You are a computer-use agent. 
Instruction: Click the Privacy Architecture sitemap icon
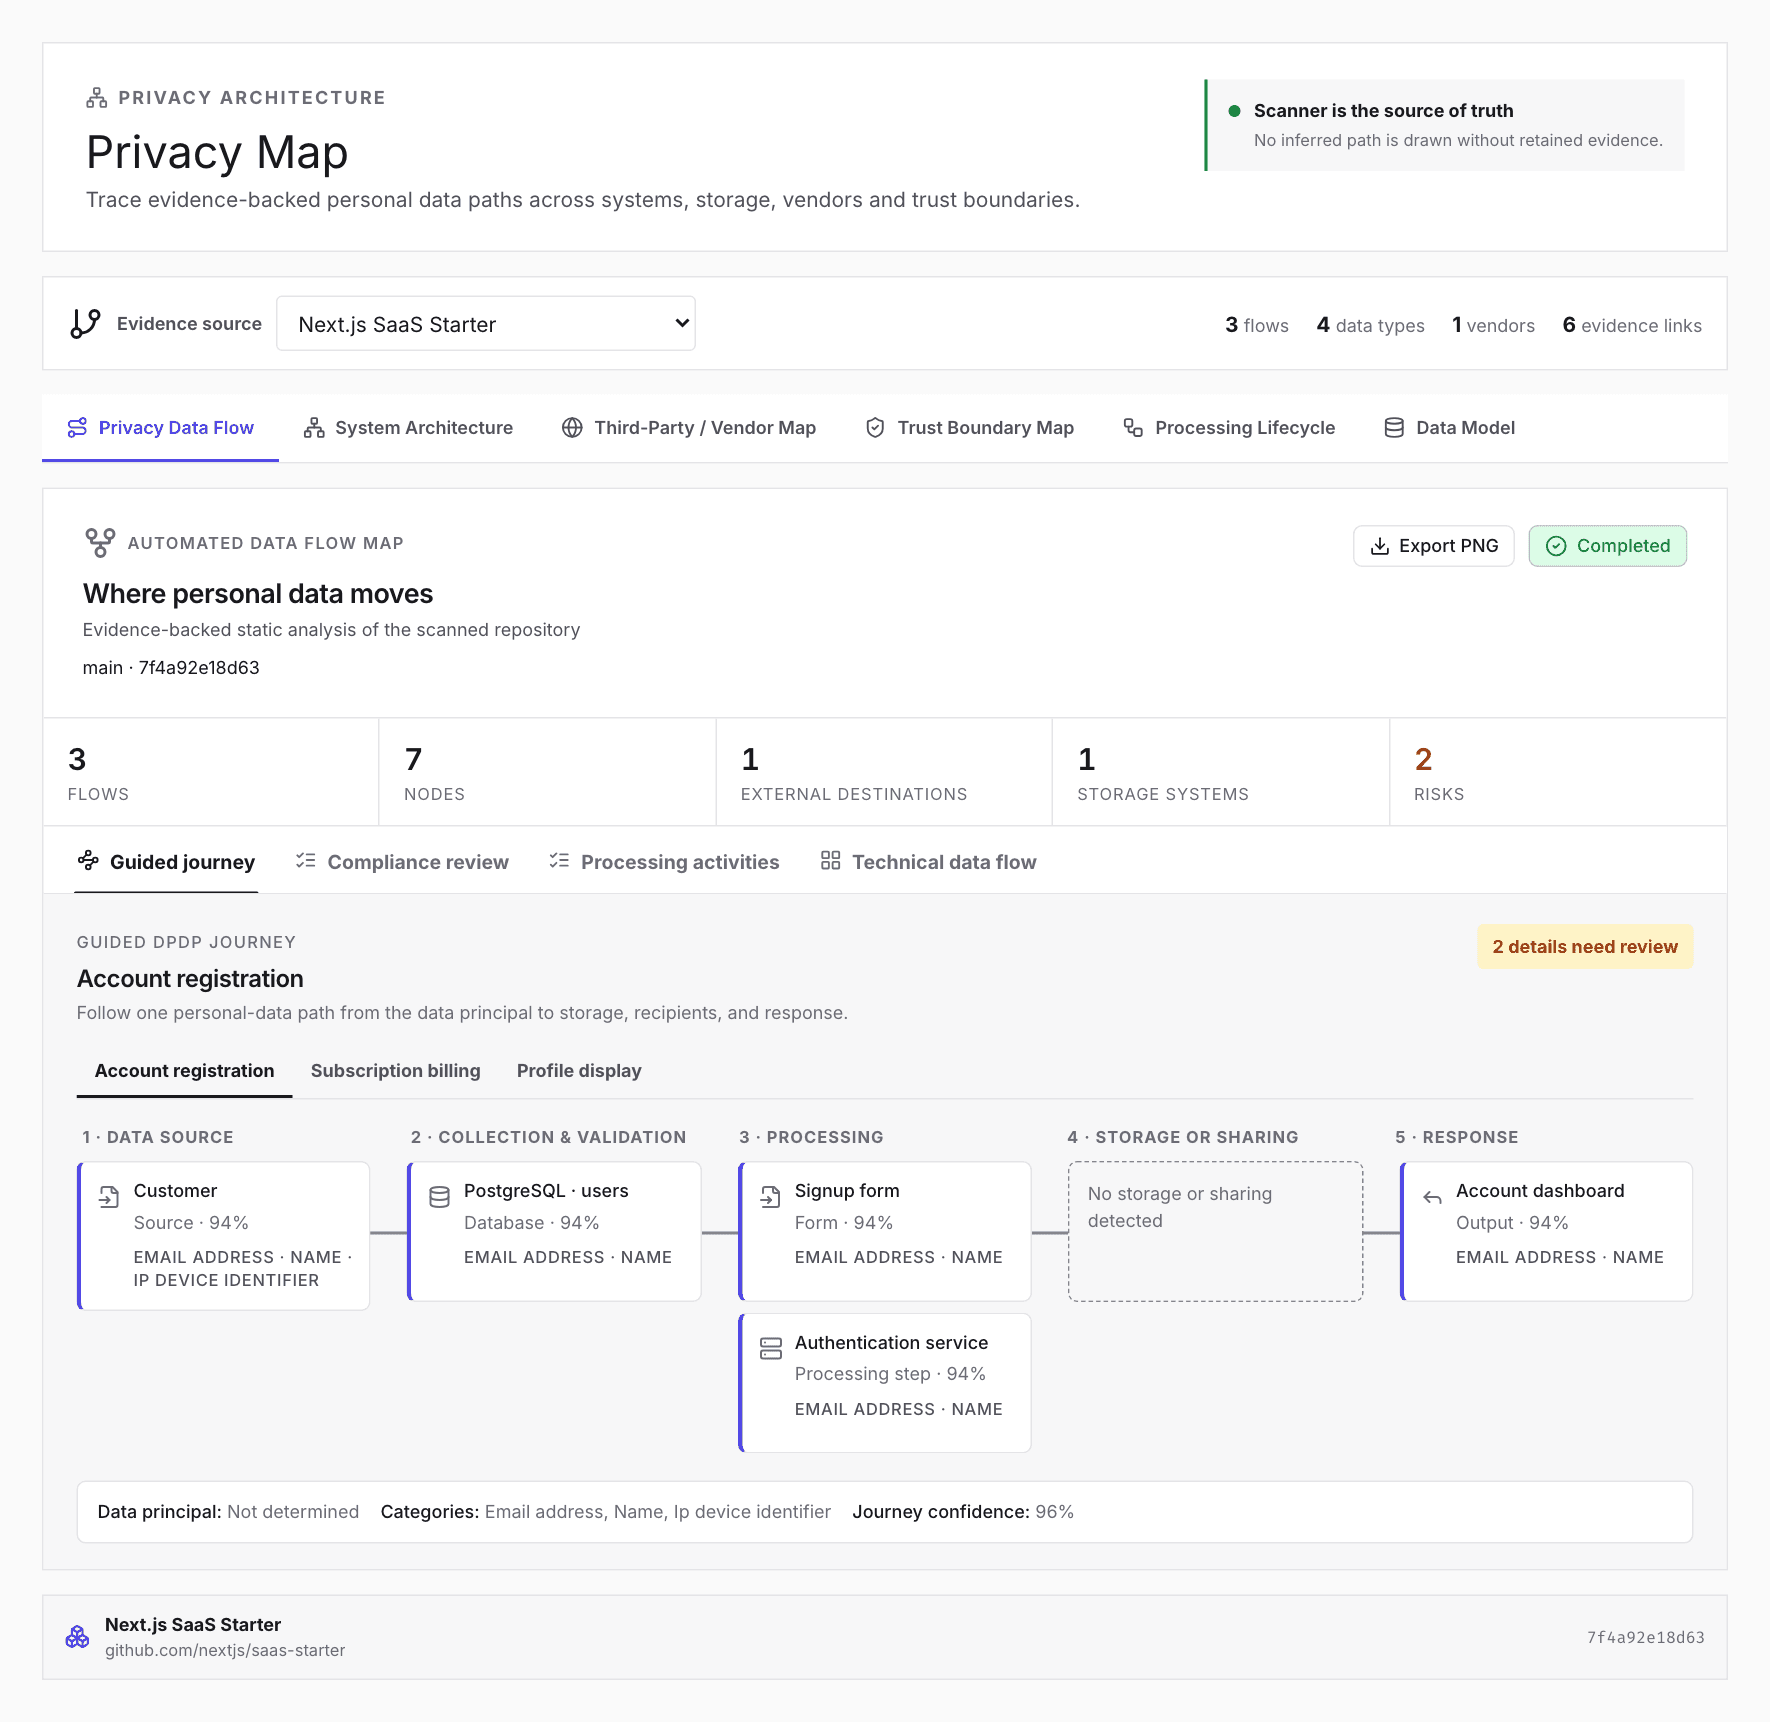click(97, 98)
